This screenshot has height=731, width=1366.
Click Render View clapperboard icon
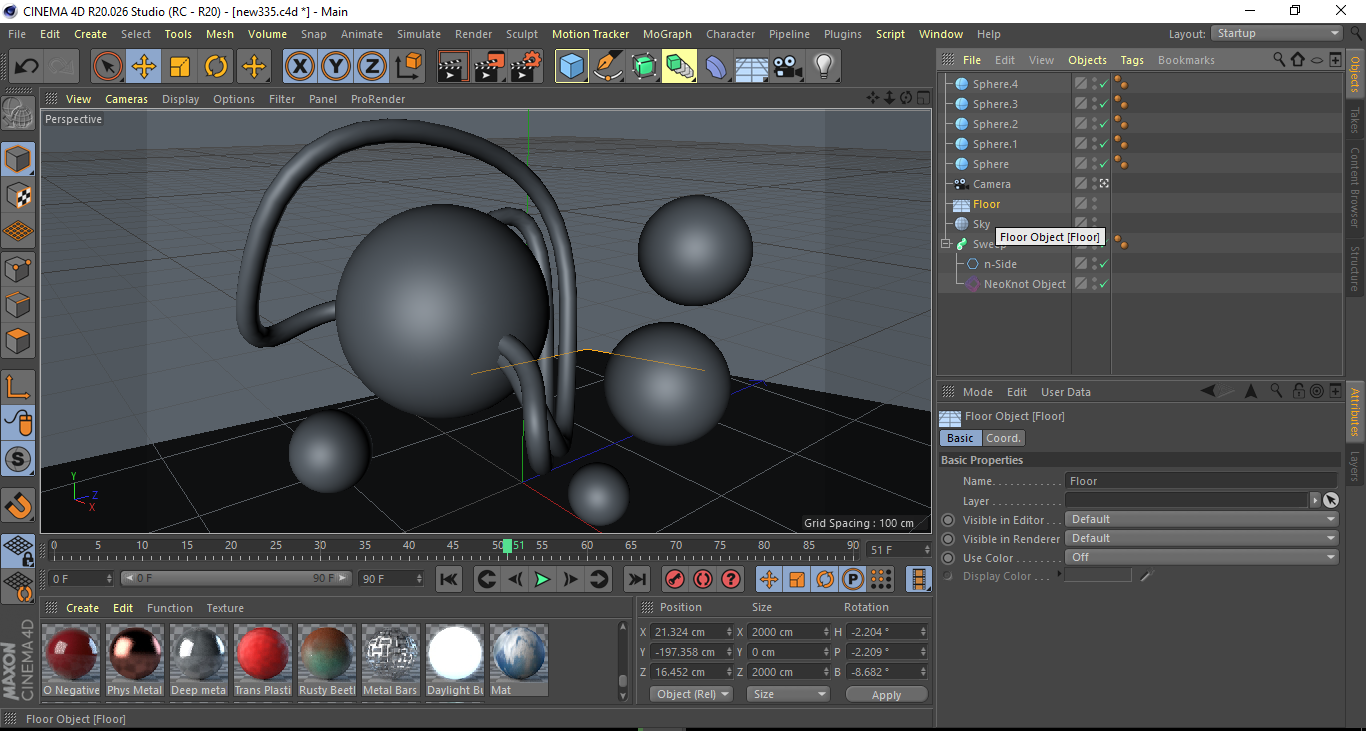(x=453, y=67)
